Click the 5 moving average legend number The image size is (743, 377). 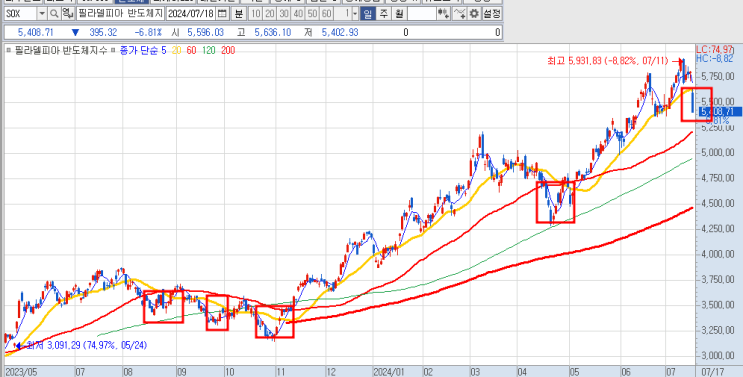coord(164,50)
